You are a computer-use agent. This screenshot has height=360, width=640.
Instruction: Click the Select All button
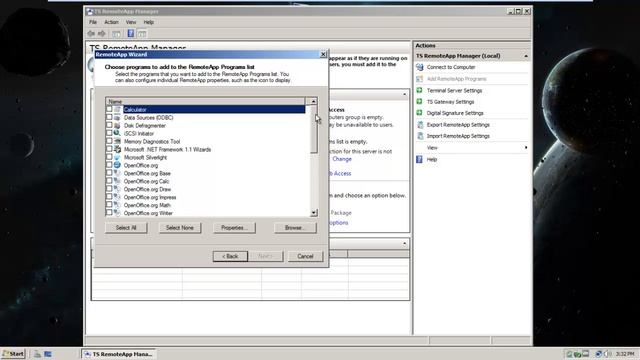click(x=126, y=228)
